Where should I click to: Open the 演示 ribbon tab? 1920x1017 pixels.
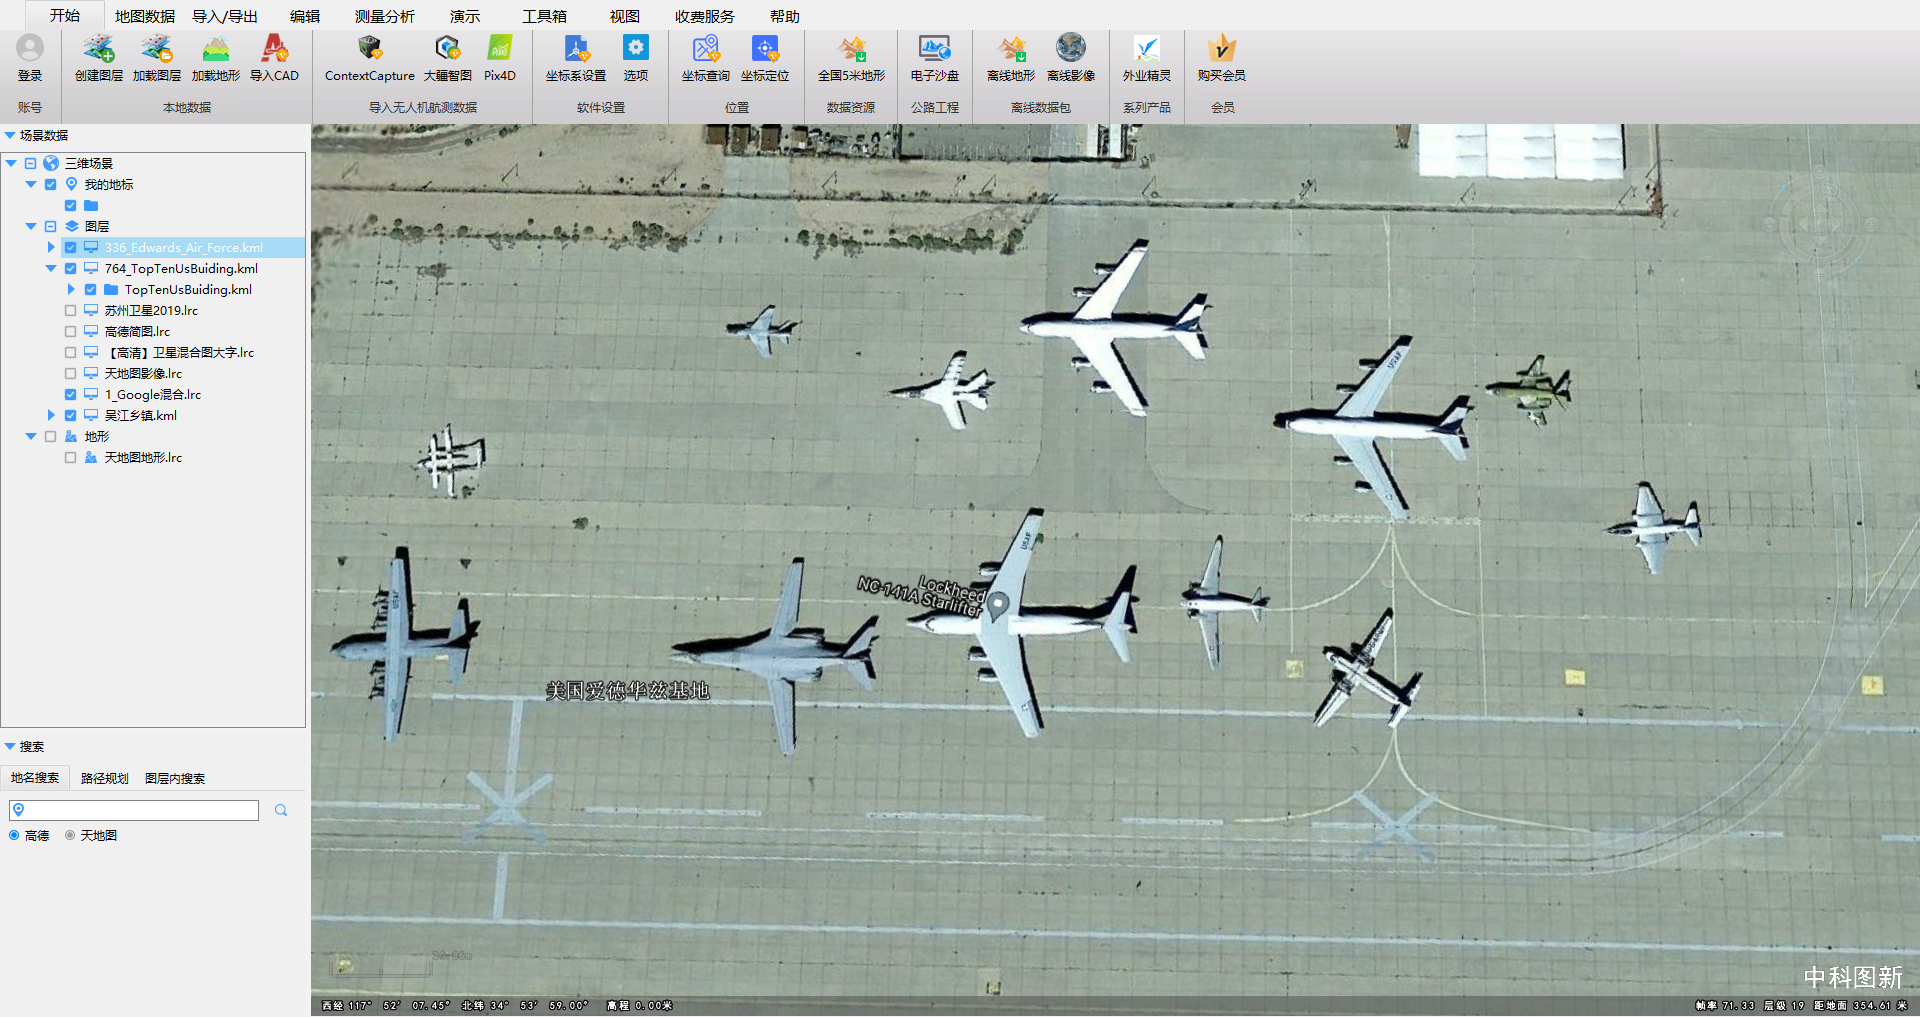465,16
